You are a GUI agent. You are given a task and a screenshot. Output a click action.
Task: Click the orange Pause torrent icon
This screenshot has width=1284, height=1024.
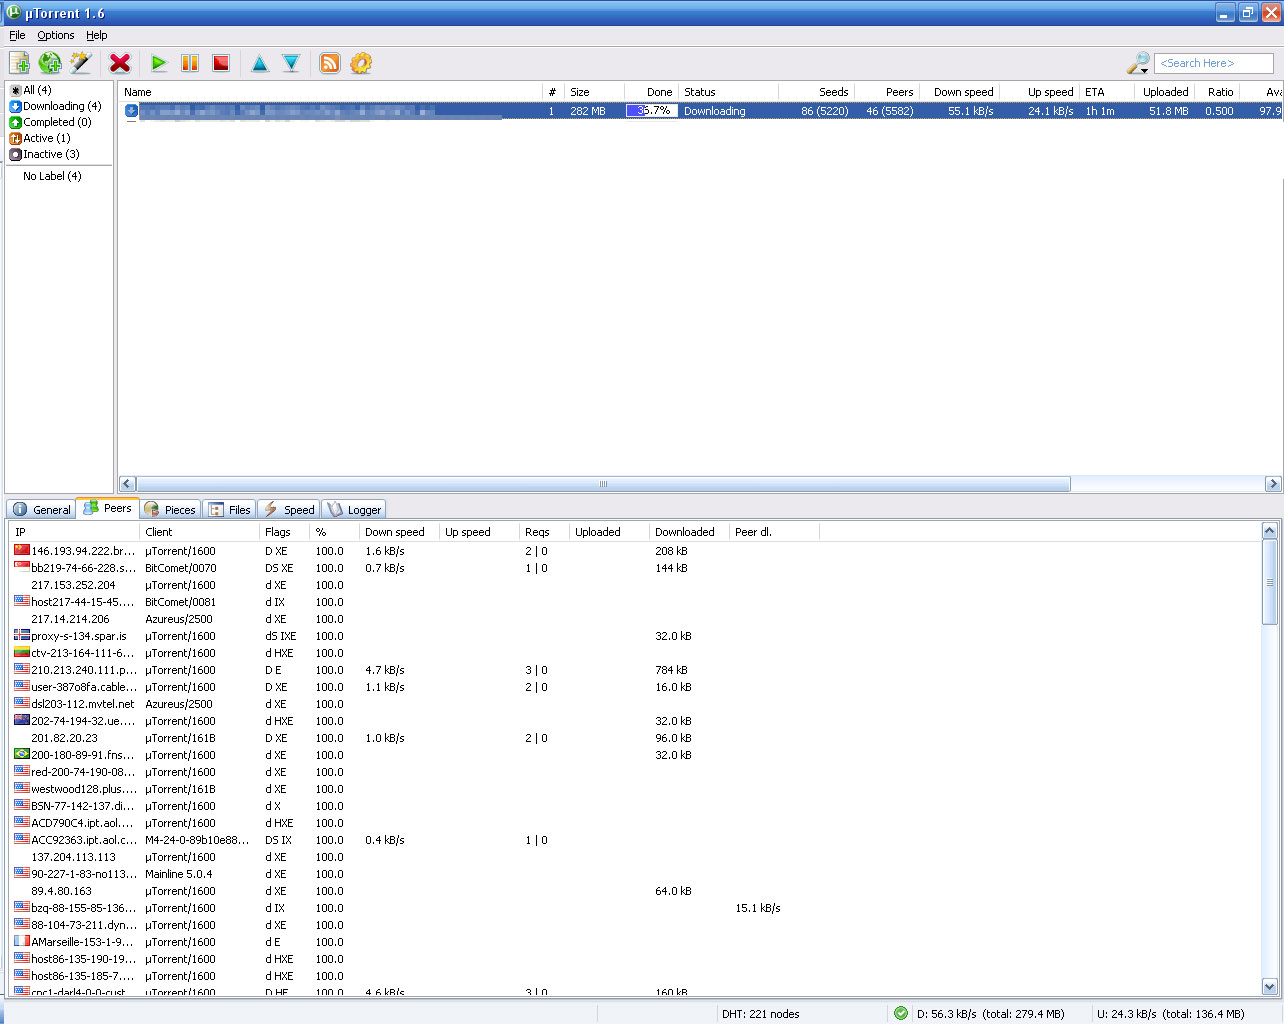tap(190, 63)
